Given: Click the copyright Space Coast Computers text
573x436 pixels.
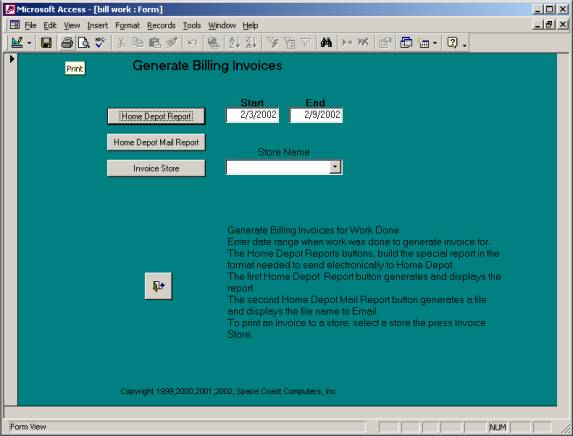Looking at the screenshot, I should [x=228, y=391].
